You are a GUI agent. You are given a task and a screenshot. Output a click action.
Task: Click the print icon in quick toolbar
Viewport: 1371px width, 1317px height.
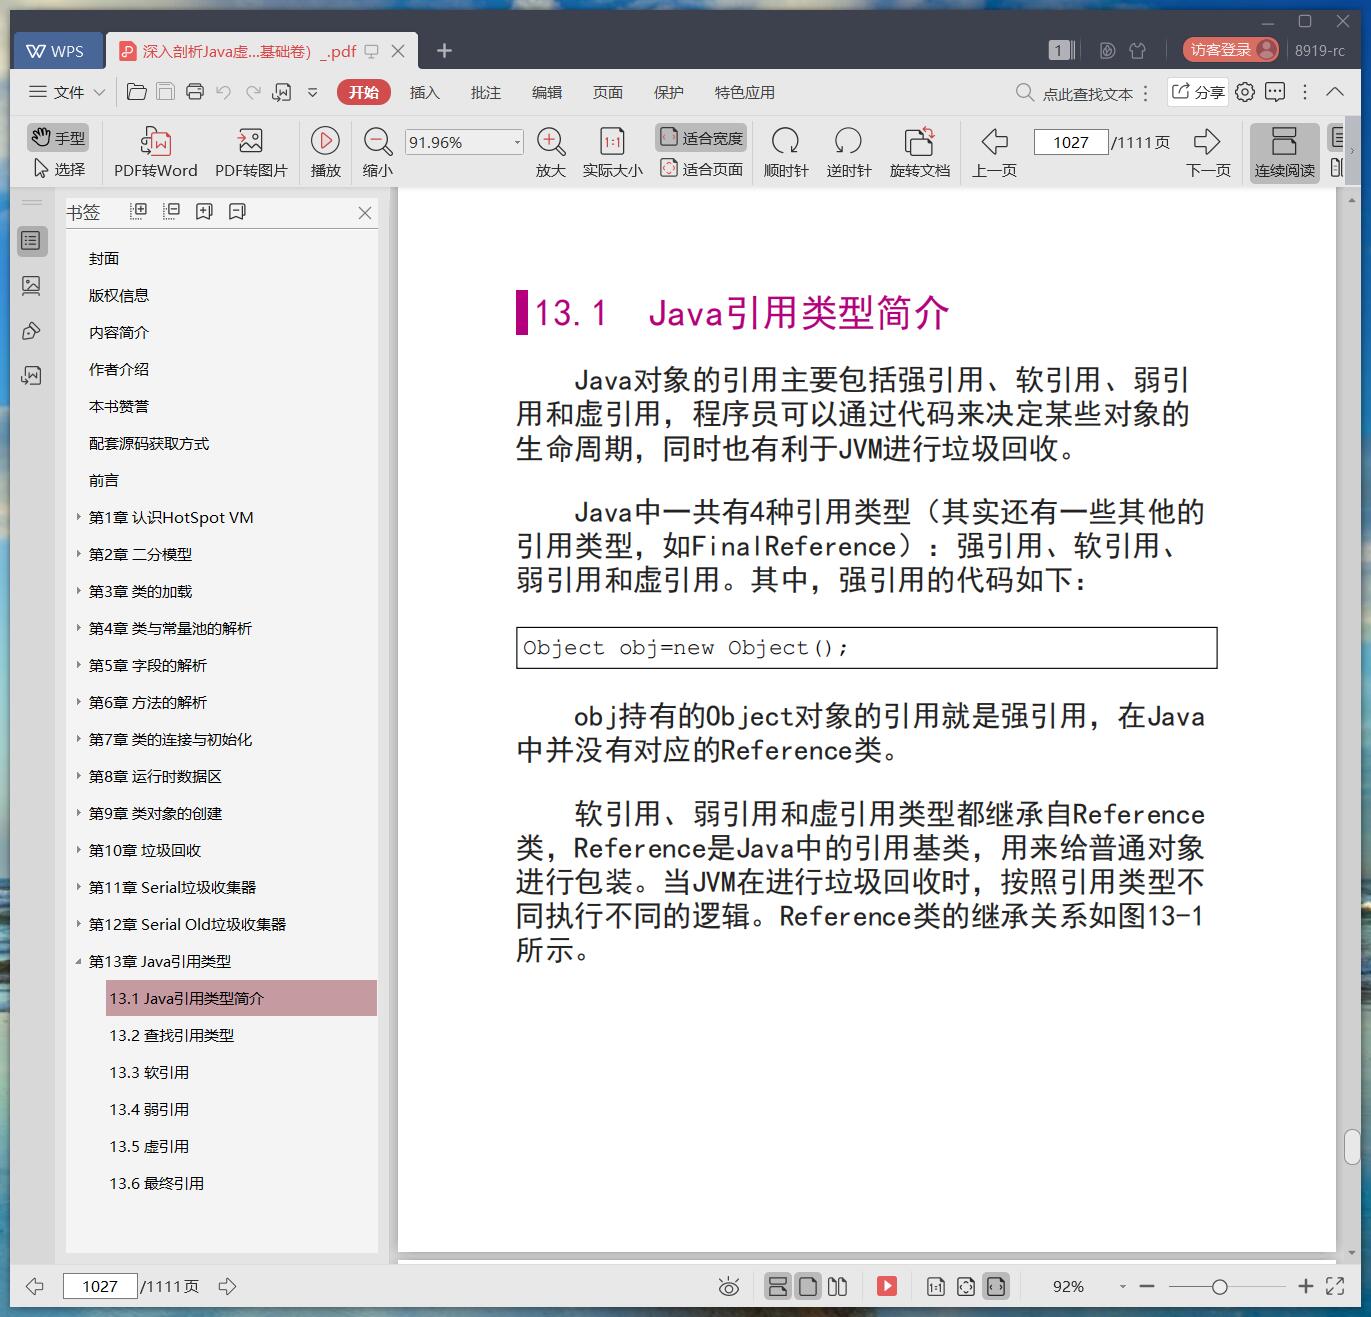(x=195, y=92)
